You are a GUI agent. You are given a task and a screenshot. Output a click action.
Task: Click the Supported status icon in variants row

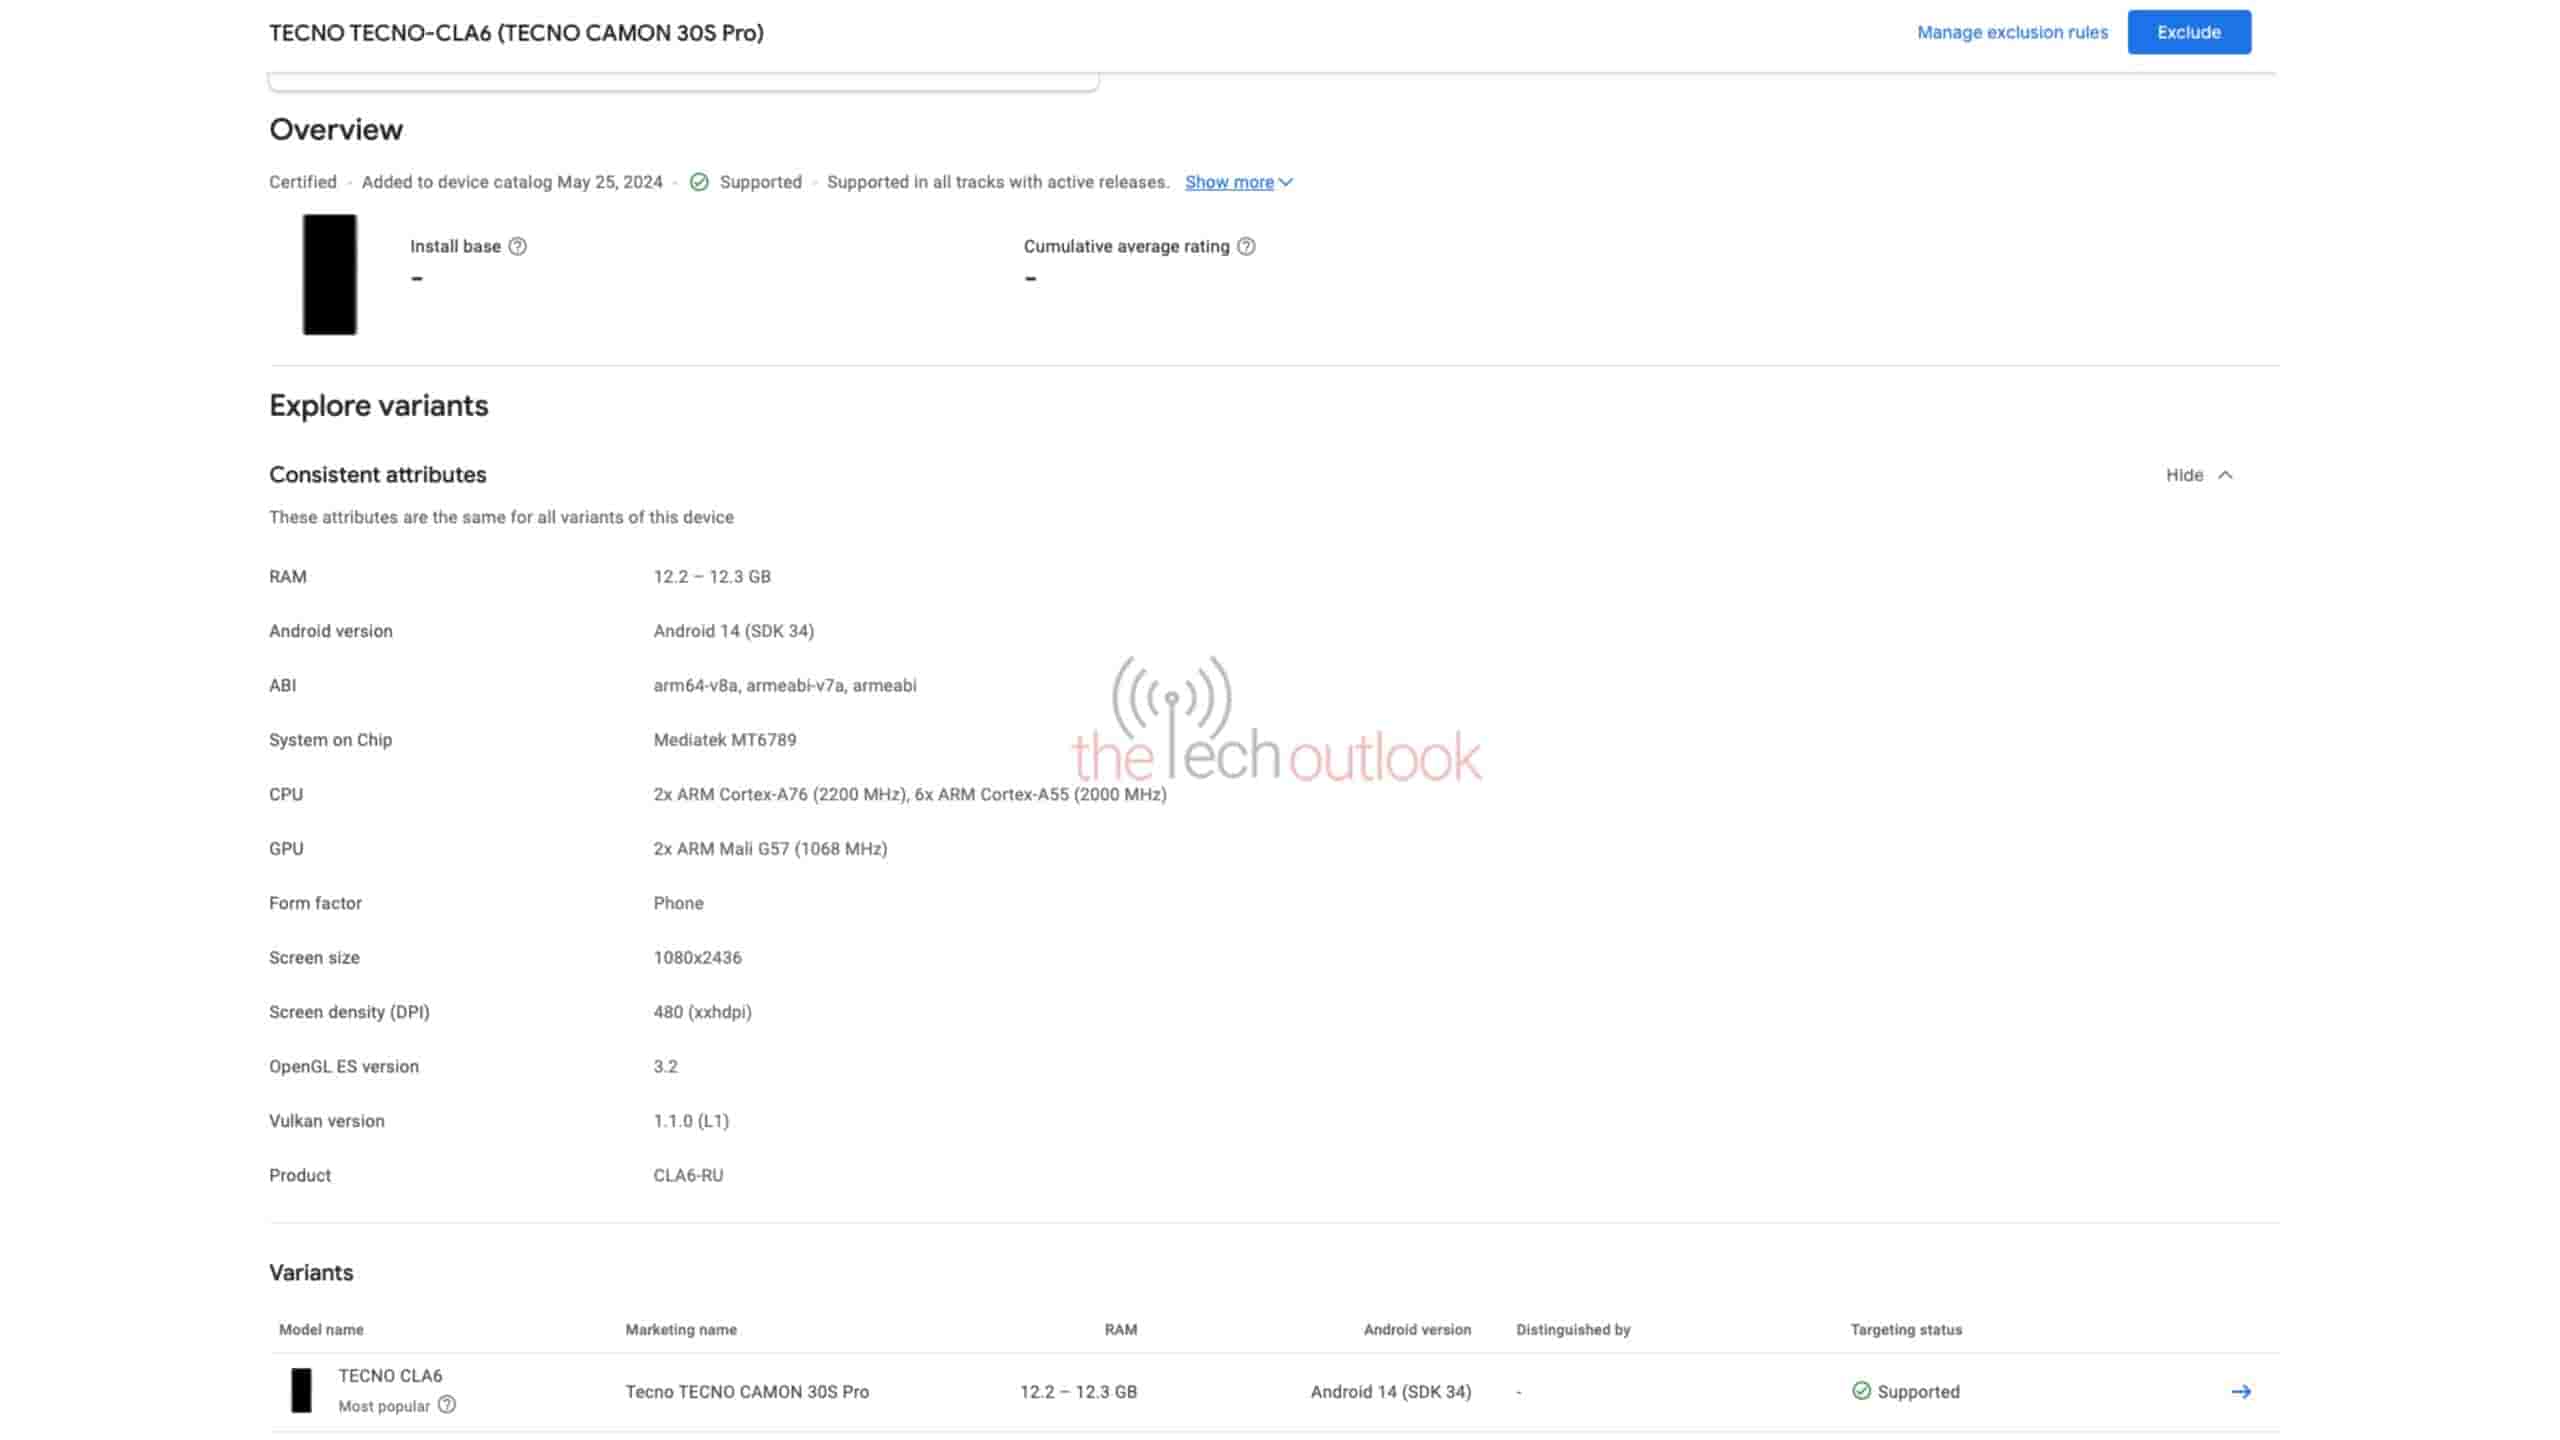click(1861, 1391)
